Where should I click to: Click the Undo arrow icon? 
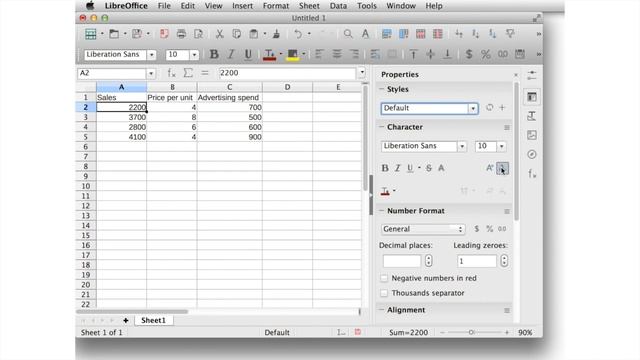(x=298, y=34)
